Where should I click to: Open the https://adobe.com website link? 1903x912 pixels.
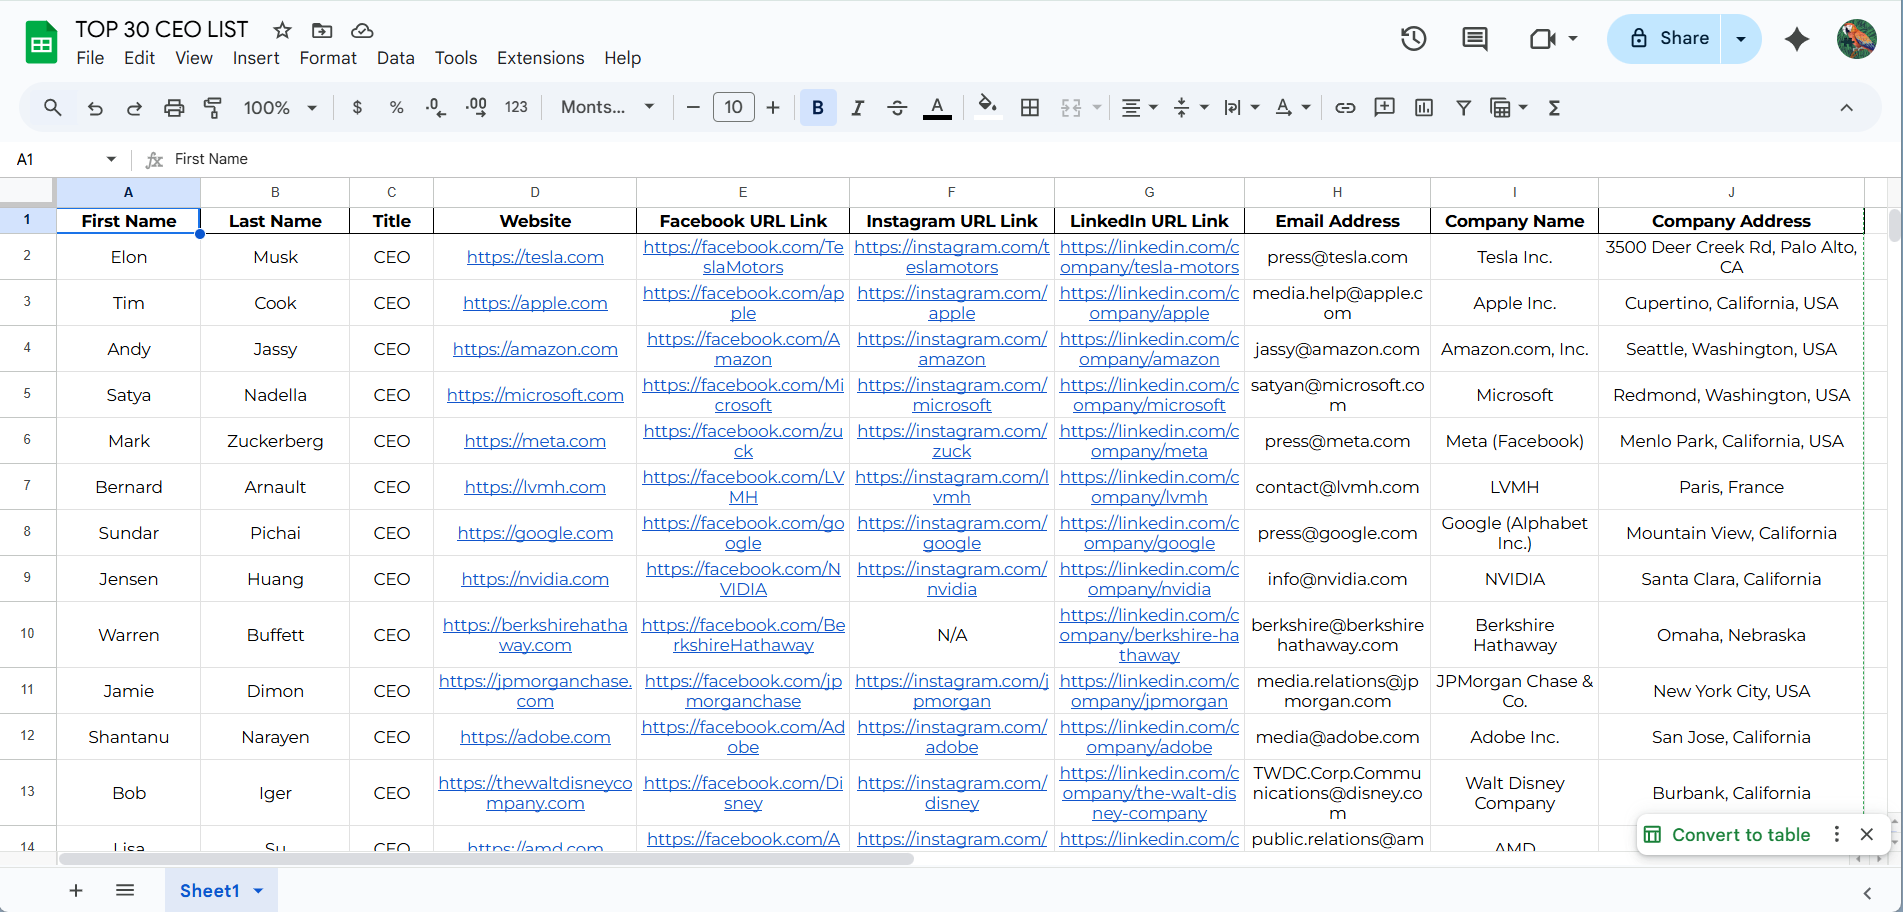point(535,737)
